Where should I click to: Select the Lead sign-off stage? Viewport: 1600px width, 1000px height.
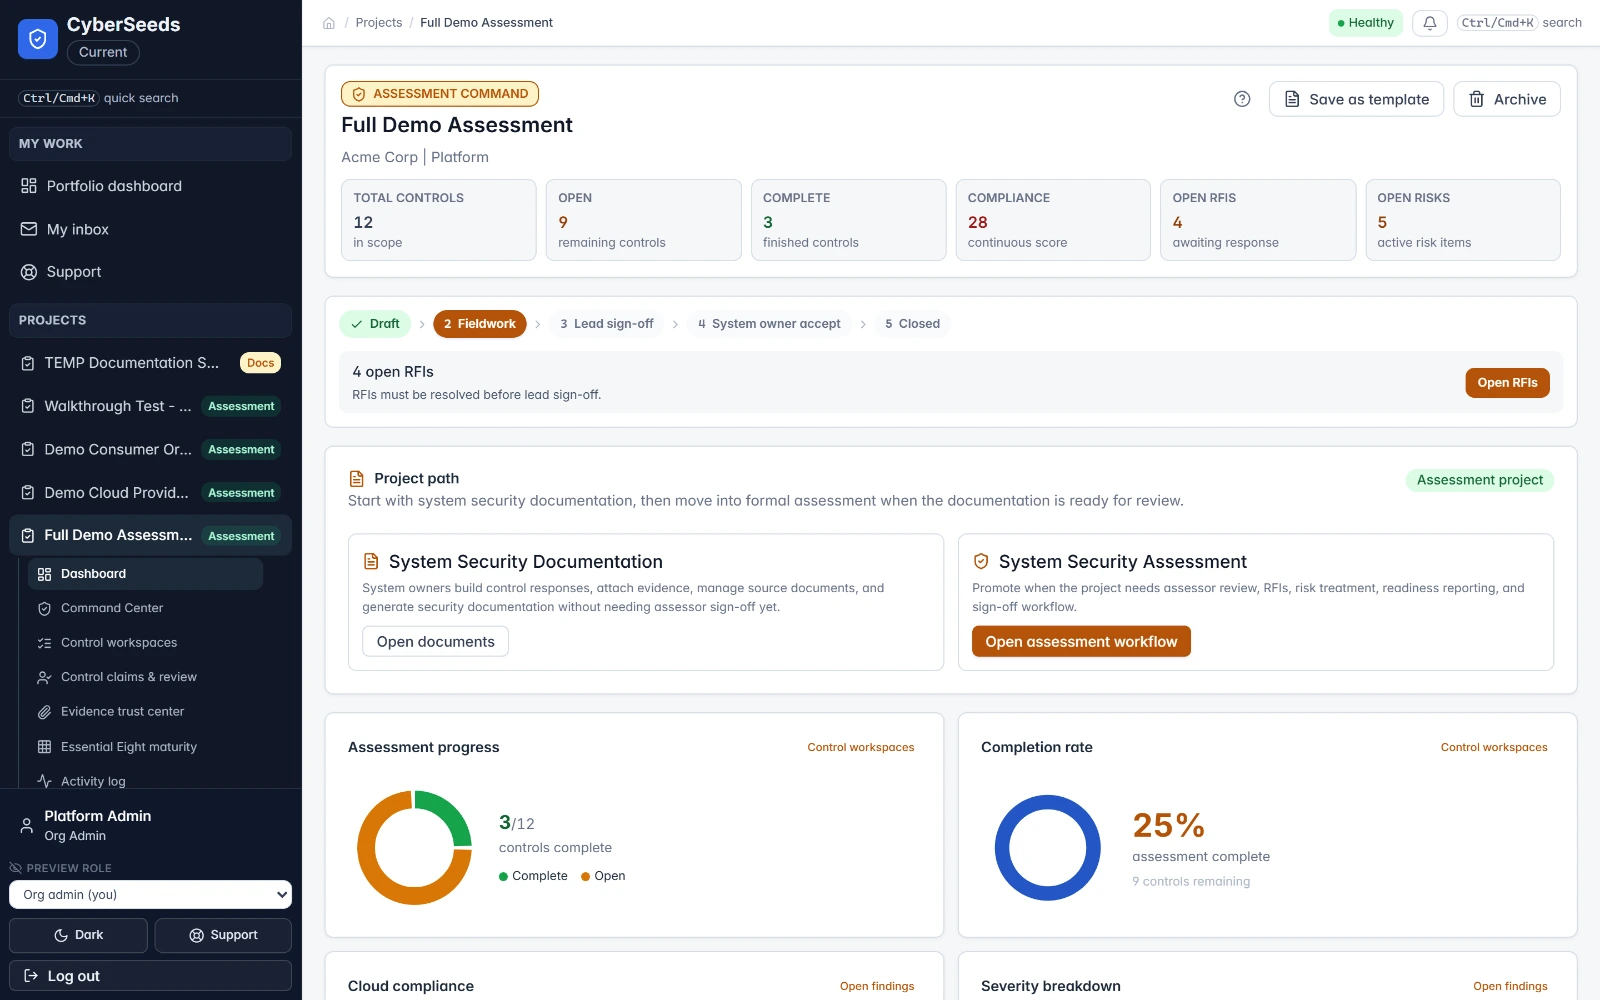pyautogui.click(x=607, y=324)
